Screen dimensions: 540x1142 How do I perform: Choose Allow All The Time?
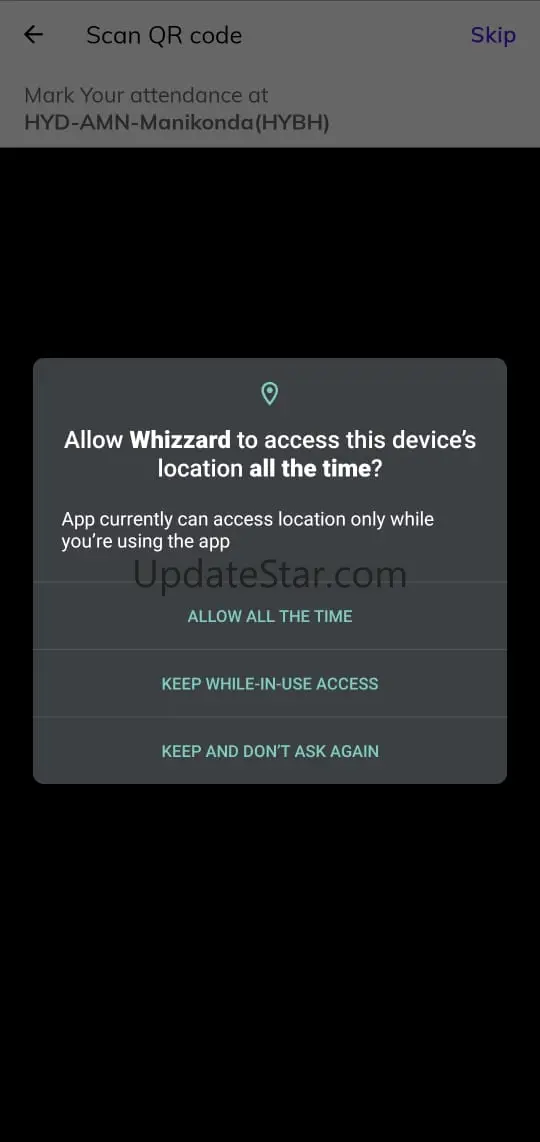pyautogui.click(x=270, y=616)
